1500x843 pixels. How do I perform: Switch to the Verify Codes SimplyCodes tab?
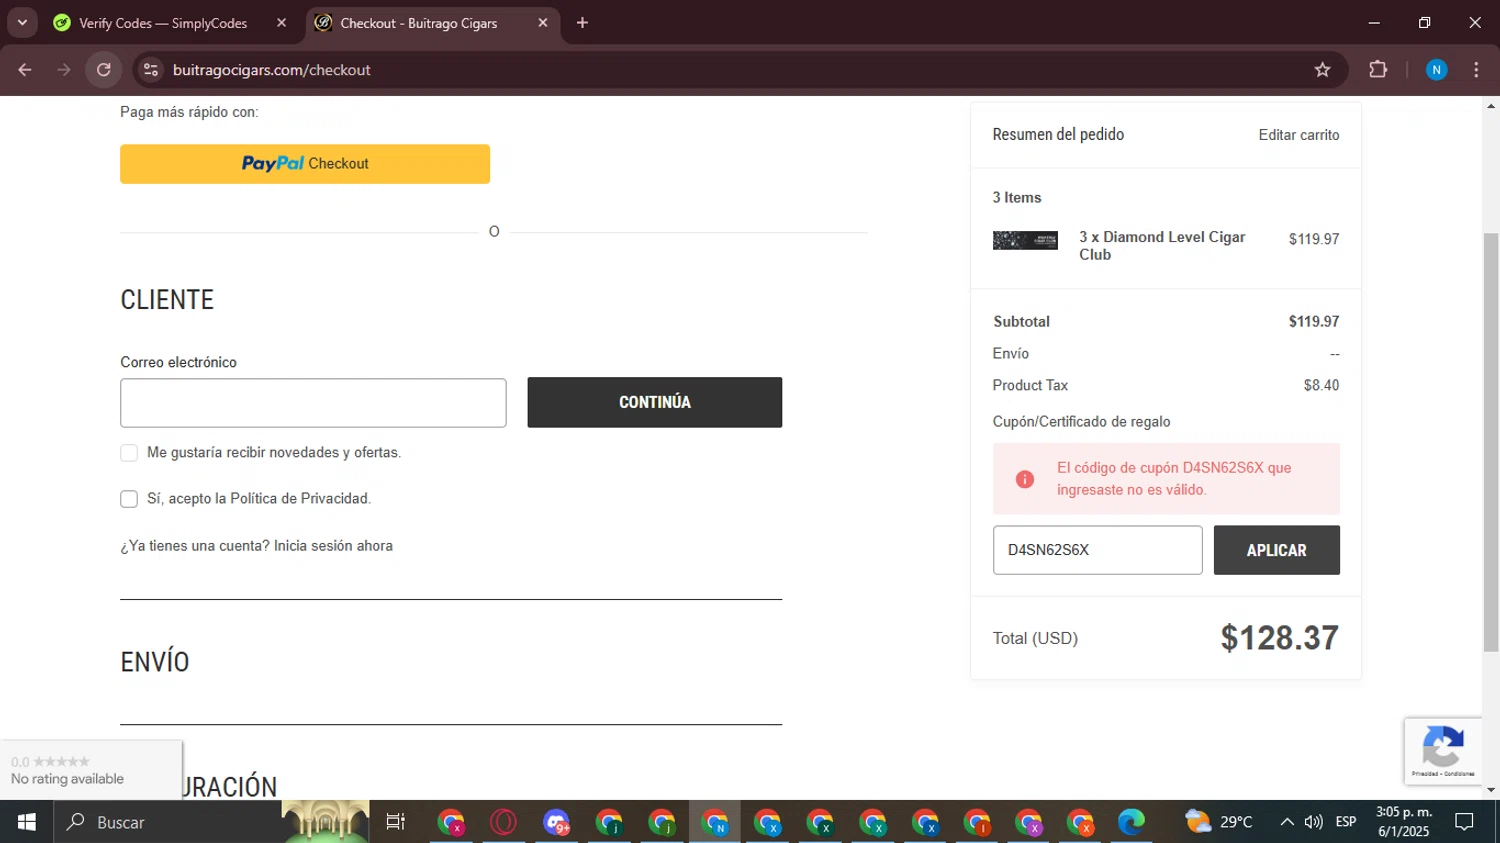pos(163,23)
